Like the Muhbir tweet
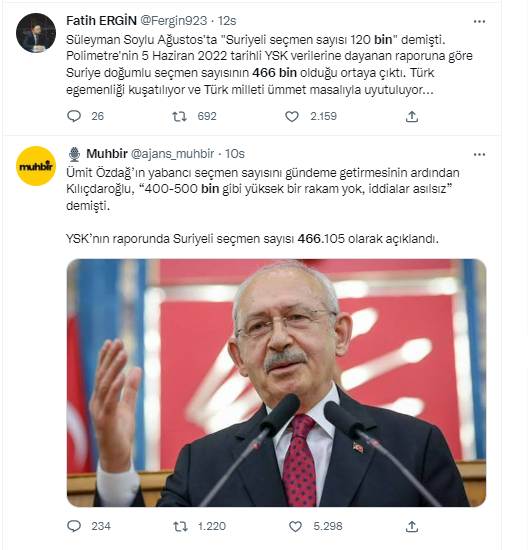Viewport: 528px width, 550px height. [295, 526]
